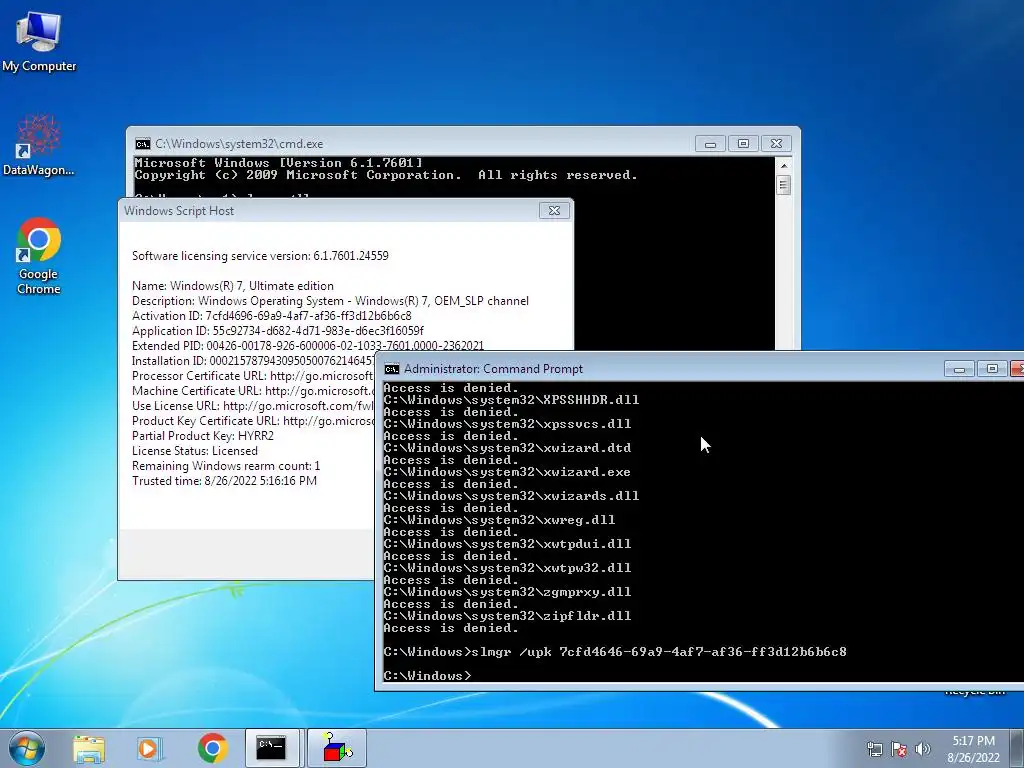Screen dimensions: 1024x768
Task: Open the network status tray icon
Action: tap(874, 749)
